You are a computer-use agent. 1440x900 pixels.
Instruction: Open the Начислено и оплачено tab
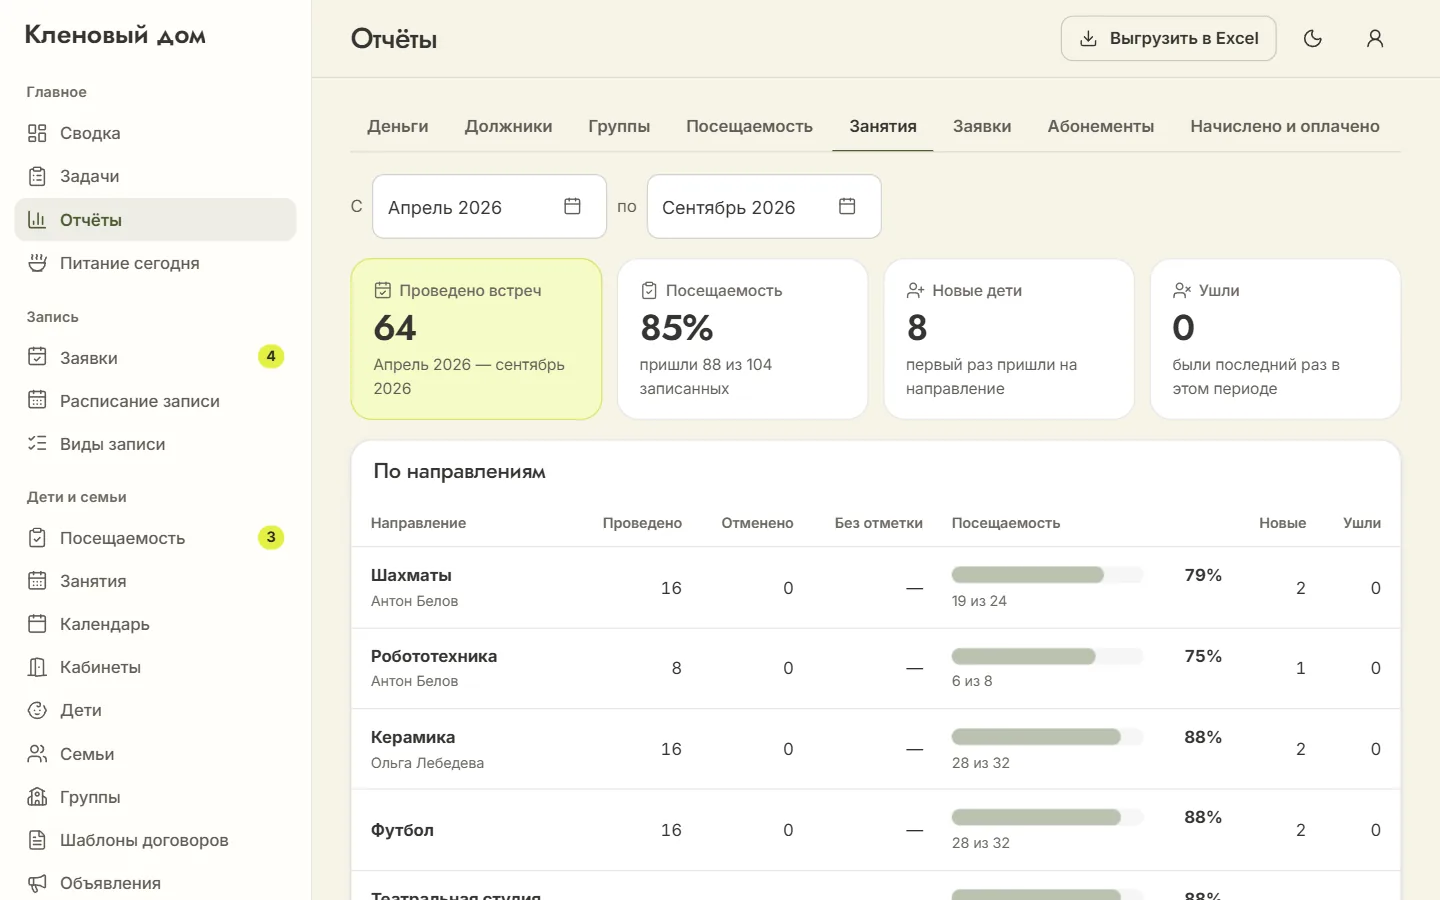coord(1285,126)
